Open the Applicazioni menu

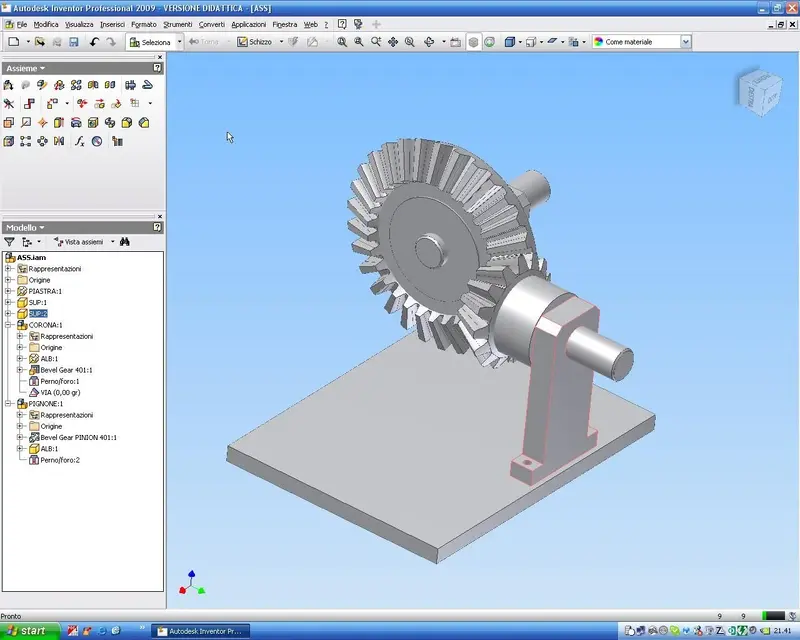pyautogui.click(x=248, y=24)
